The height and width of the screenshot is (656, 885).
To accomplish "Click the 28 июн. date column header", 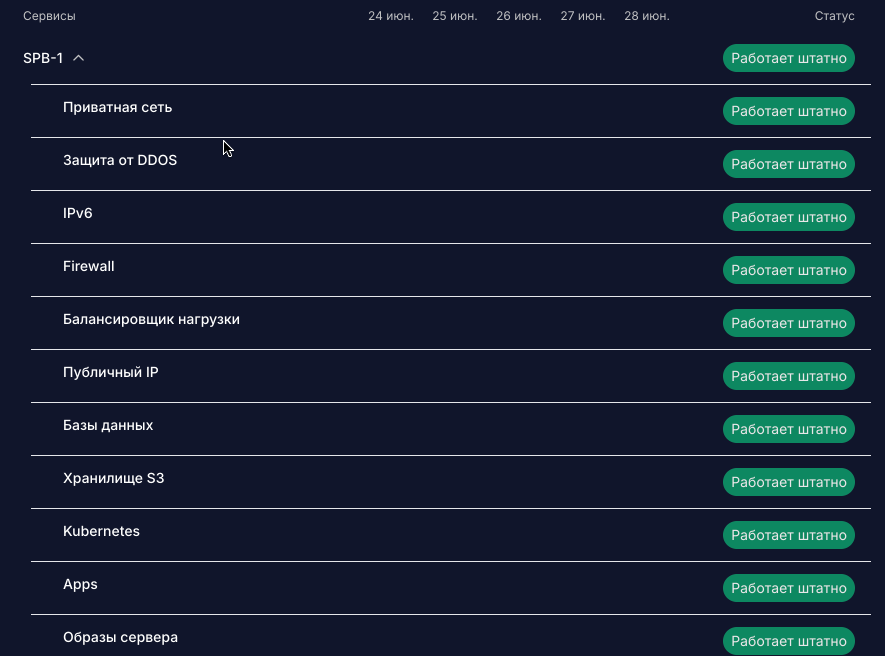I will click(x=647, y=16).
